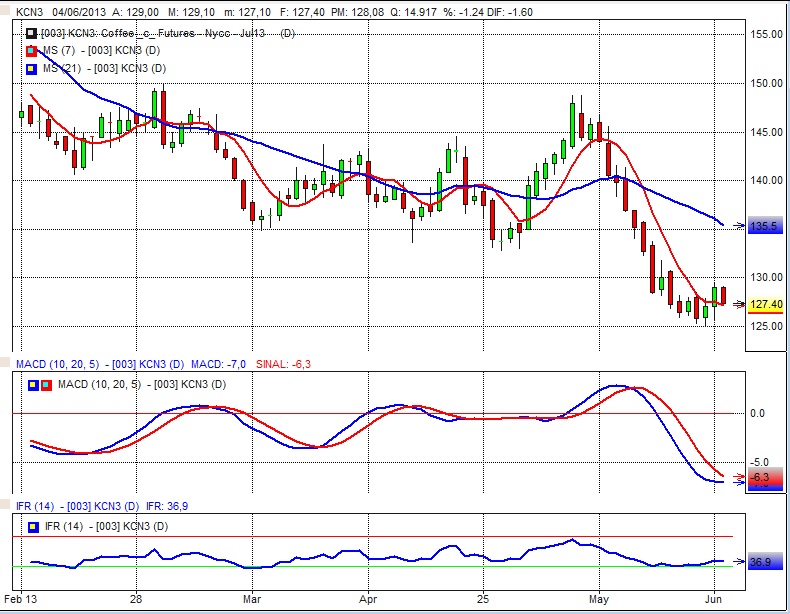The height and width of the screenshot is (614, 790).
Task: Click the arrow pointing to the 135.5 label
Action: (739, 226)
